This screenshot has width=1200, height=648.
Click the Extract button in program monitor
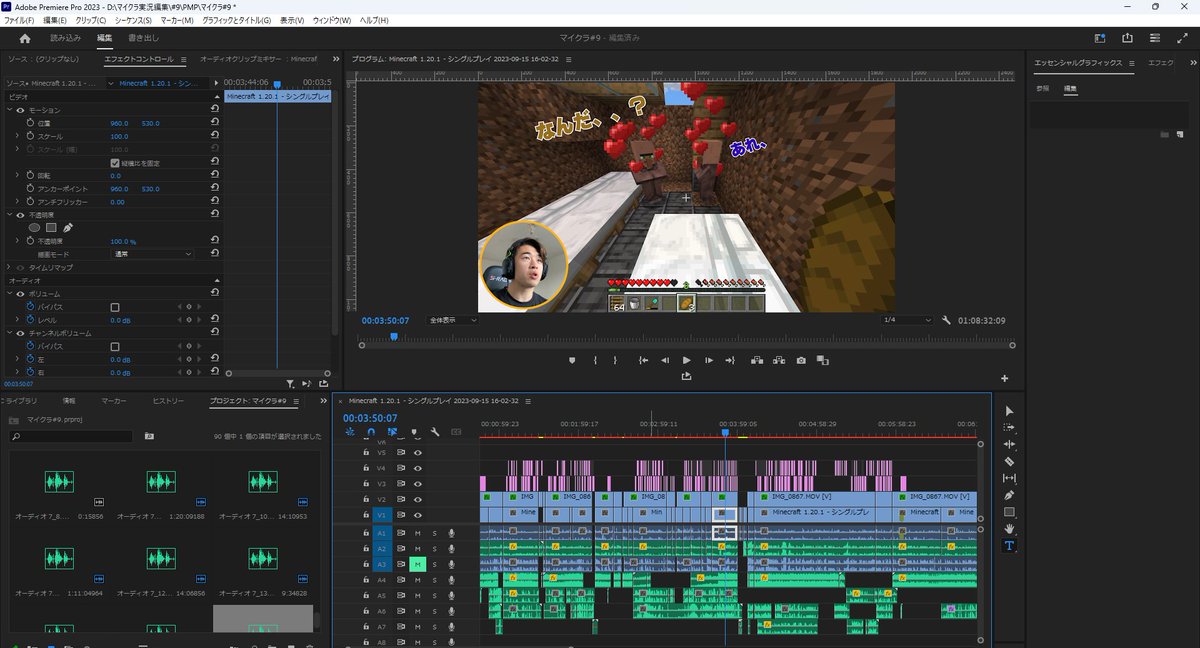tap(779, 360)
